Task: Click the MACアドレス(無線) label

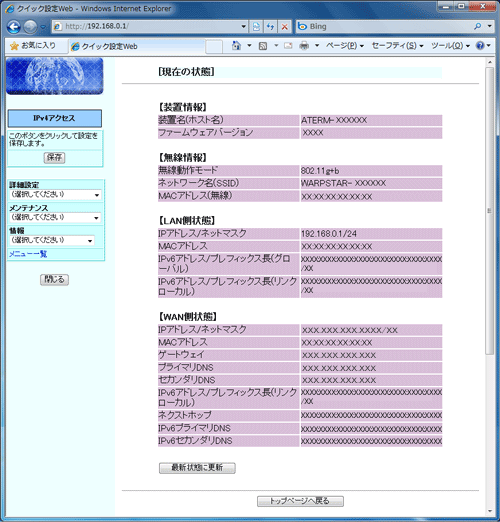Action: pos(195,196)
